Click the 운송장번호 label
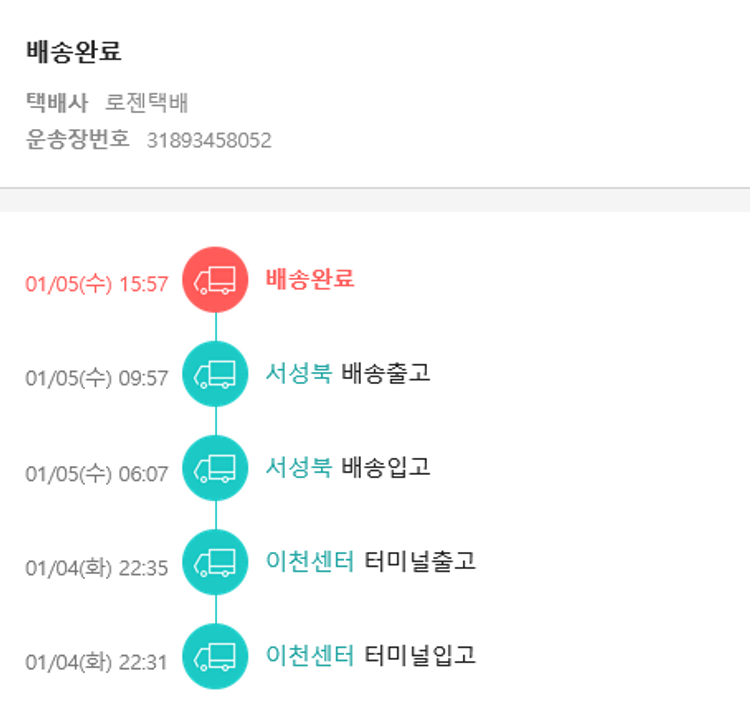The height and width of the screenshot is (715, 750). [x=78, y=139]
